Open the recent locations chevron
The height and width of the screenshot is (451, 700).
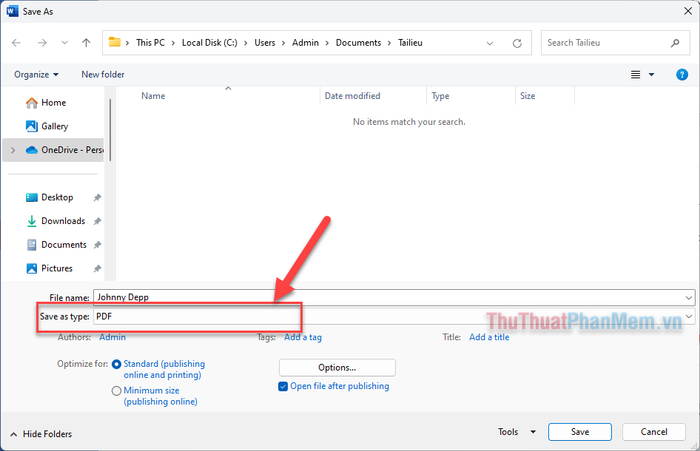tap(65, 43)
